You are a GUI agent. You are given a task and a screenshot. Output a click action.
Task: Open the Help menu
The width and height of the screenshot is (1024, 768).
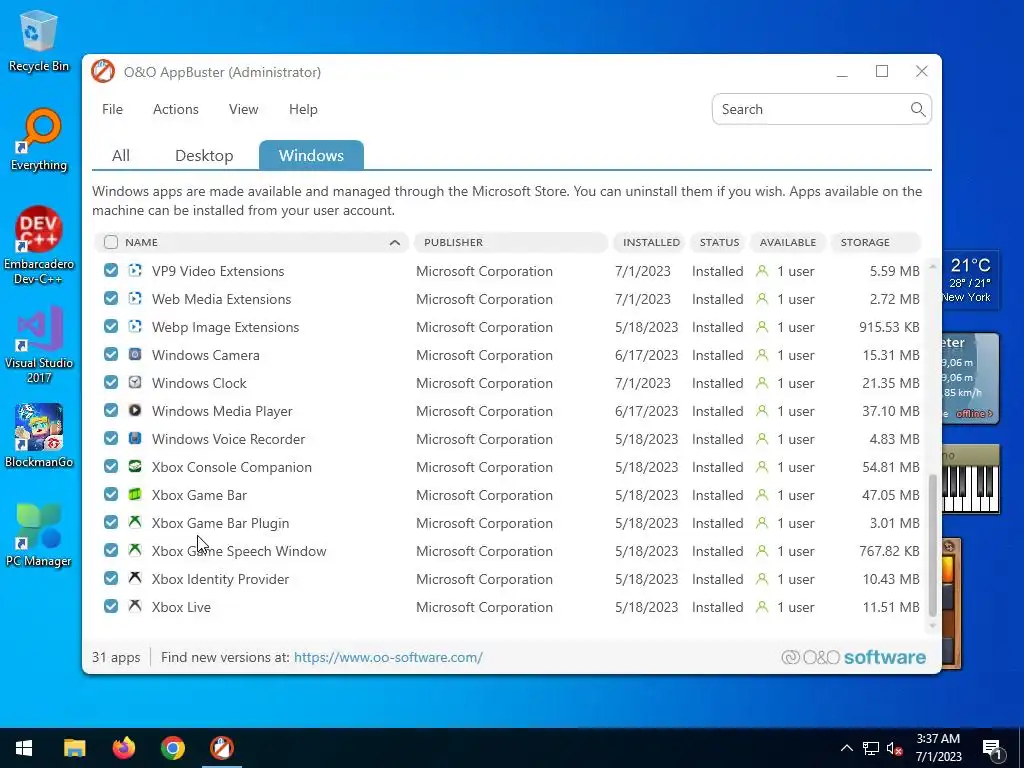[x=303, y=109]
